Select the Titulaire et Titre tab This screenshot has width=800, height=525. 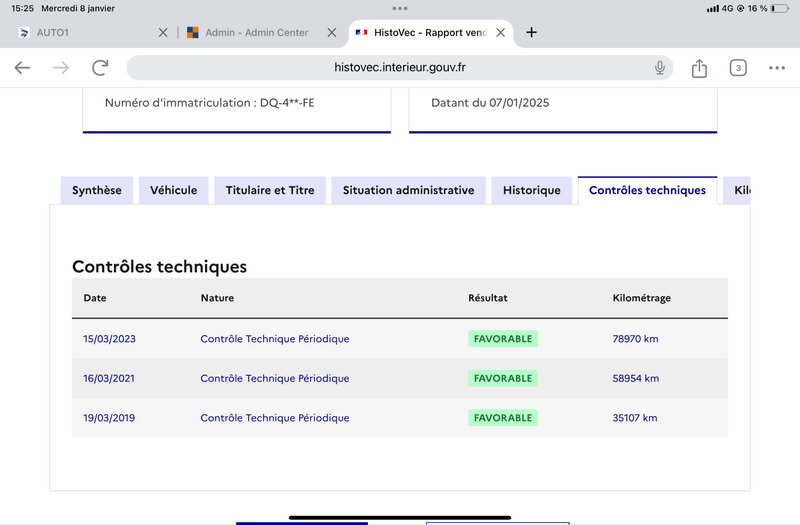(270, 190)
